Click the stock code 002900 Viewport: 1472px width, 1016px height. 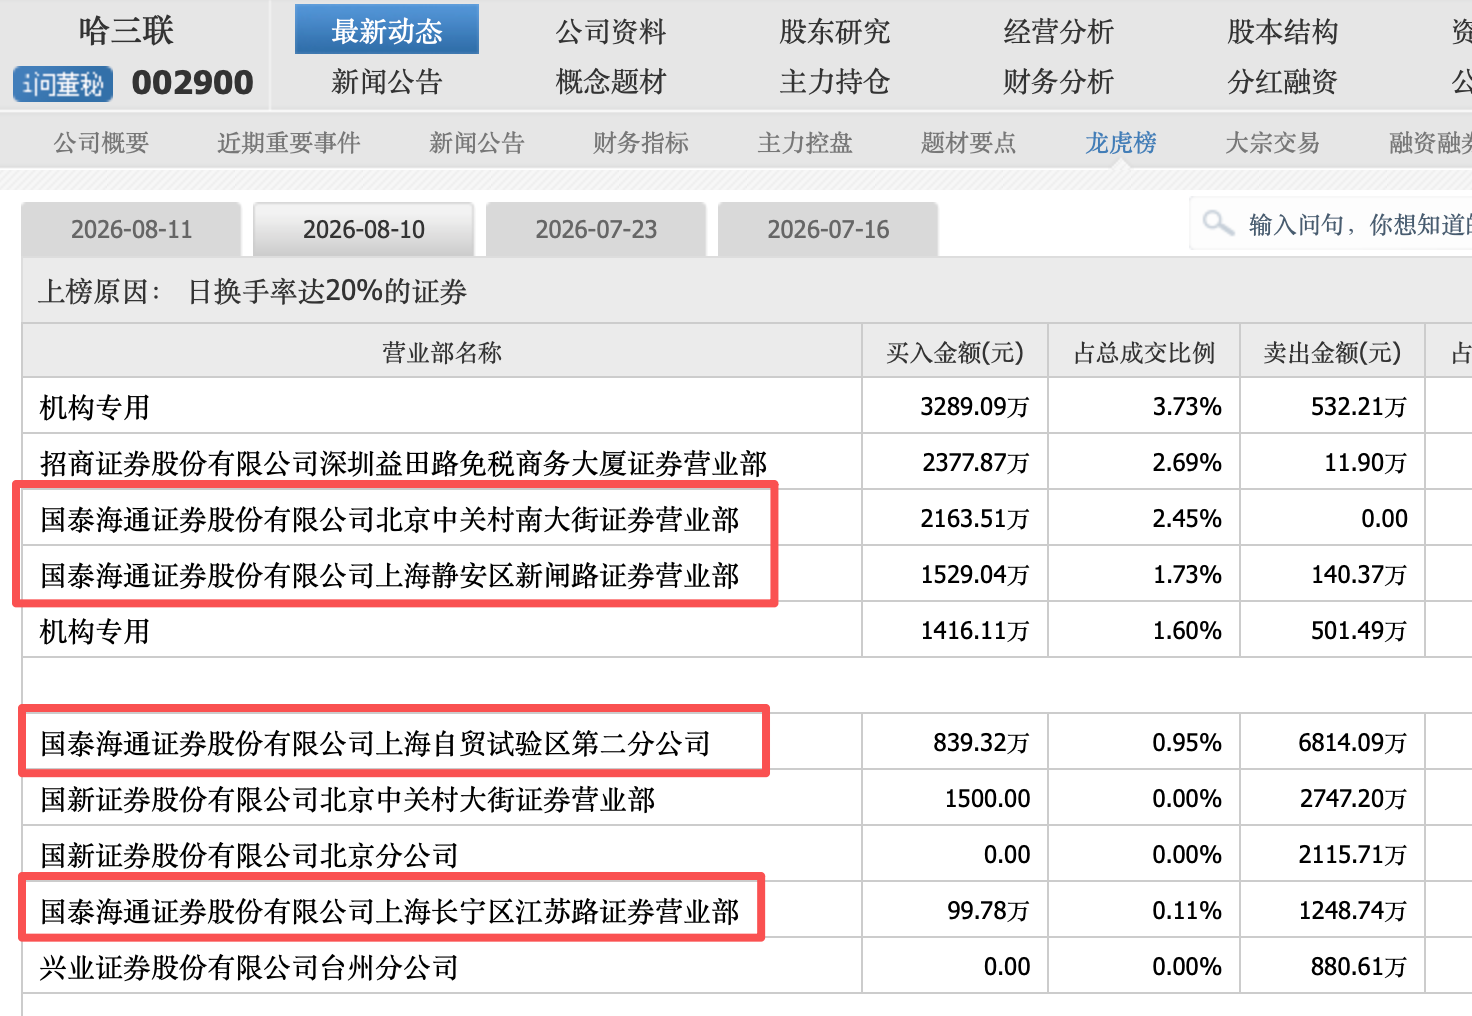coord(193,83)
